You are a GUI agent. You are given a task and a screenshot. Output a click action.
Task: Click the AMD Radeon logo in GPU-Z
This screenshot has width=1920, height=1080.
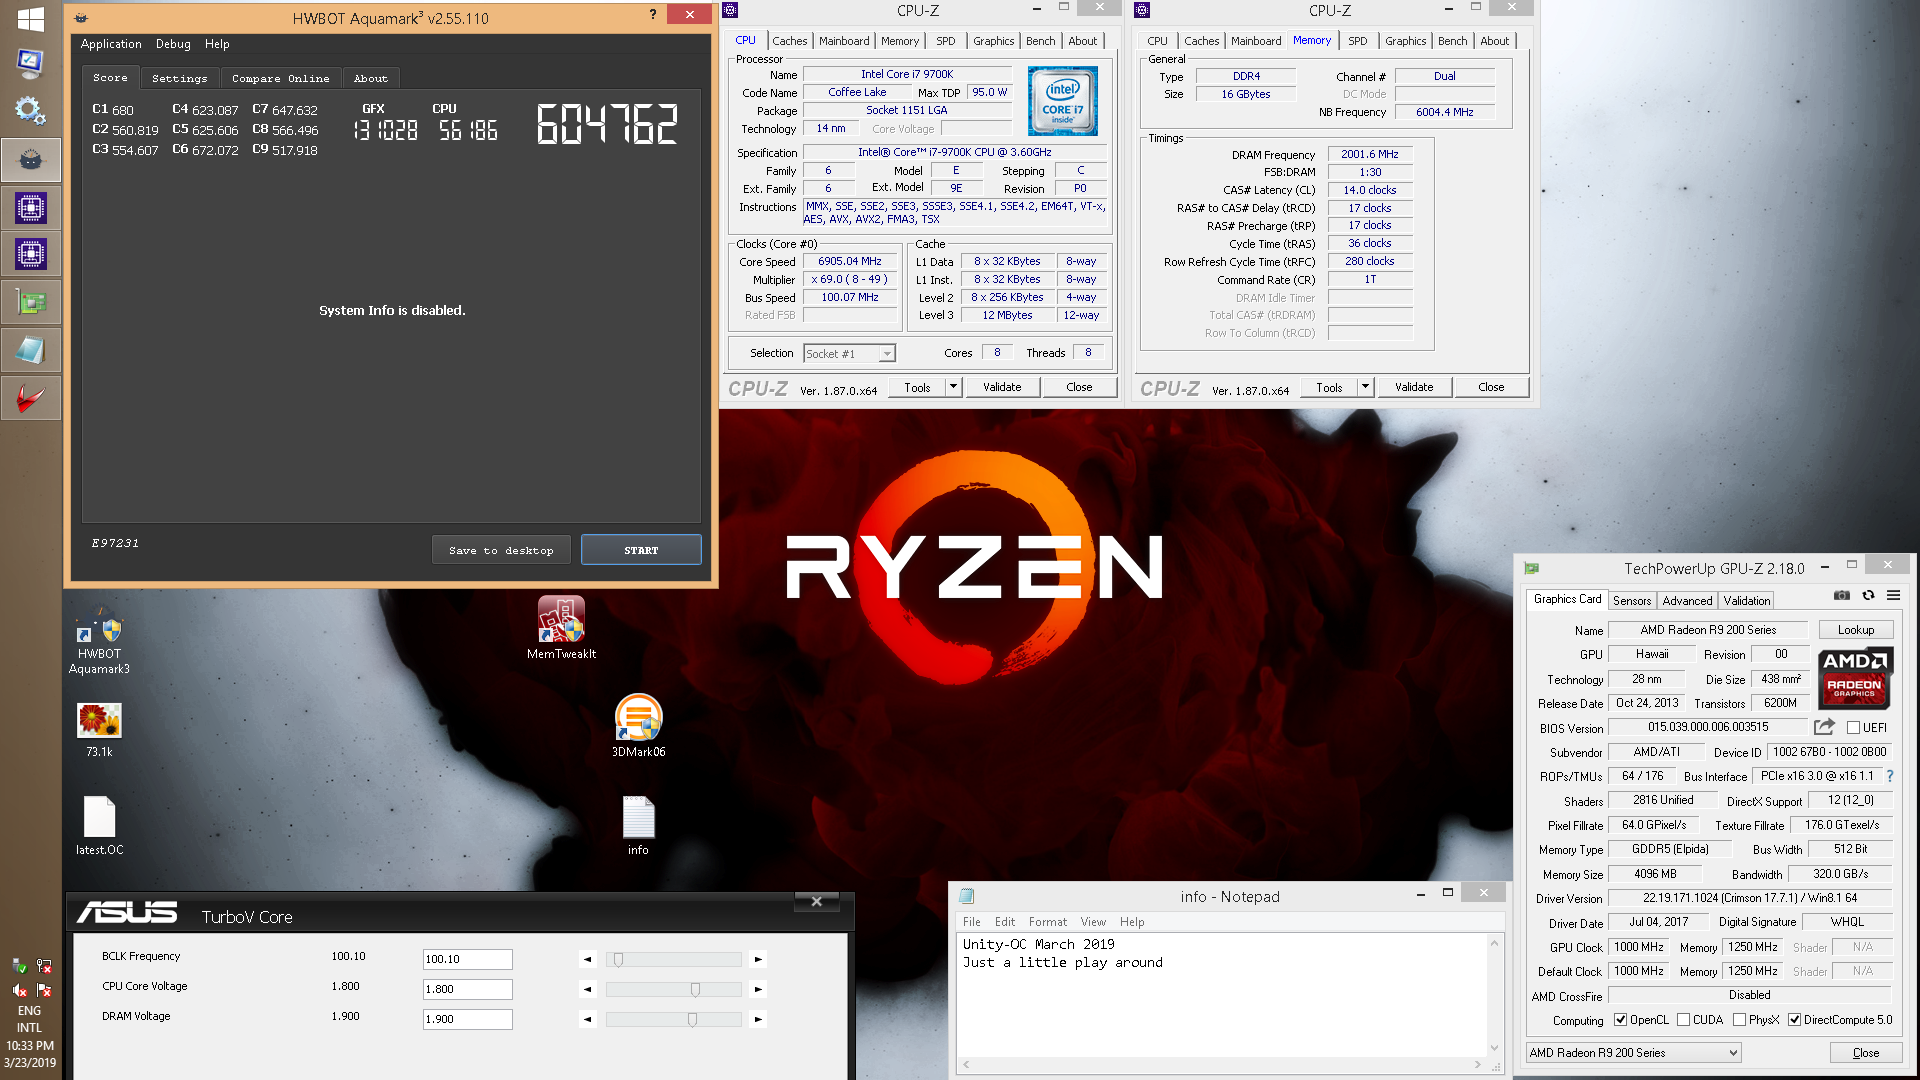click(1855, 678)
